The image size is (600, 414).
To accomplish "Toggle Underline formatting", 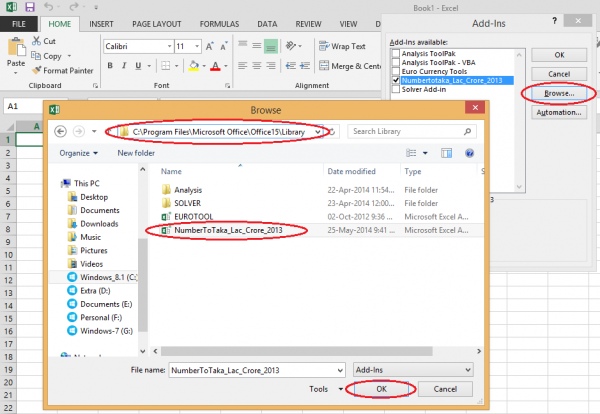I will tap(138, 66).
